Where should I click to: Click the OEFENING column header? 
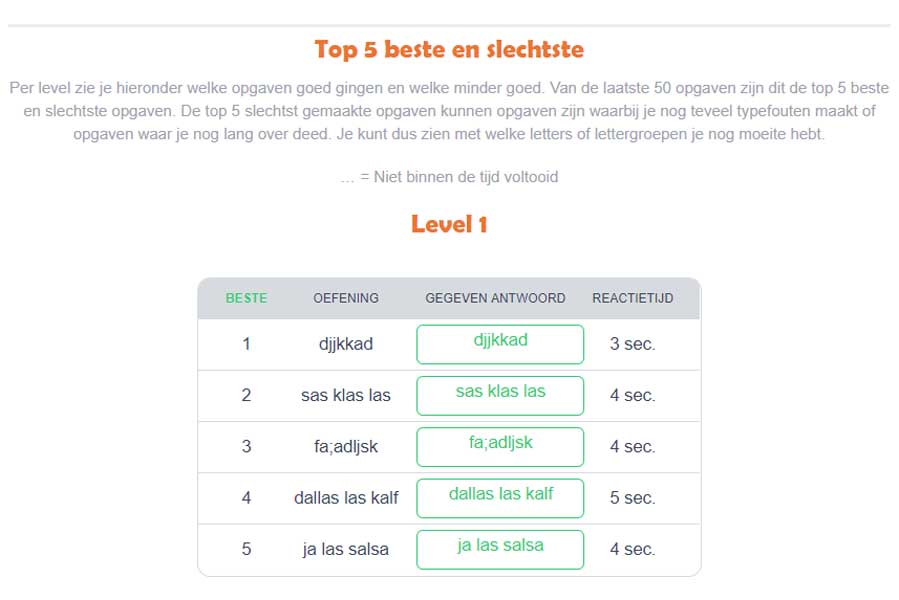pos(346,298)
